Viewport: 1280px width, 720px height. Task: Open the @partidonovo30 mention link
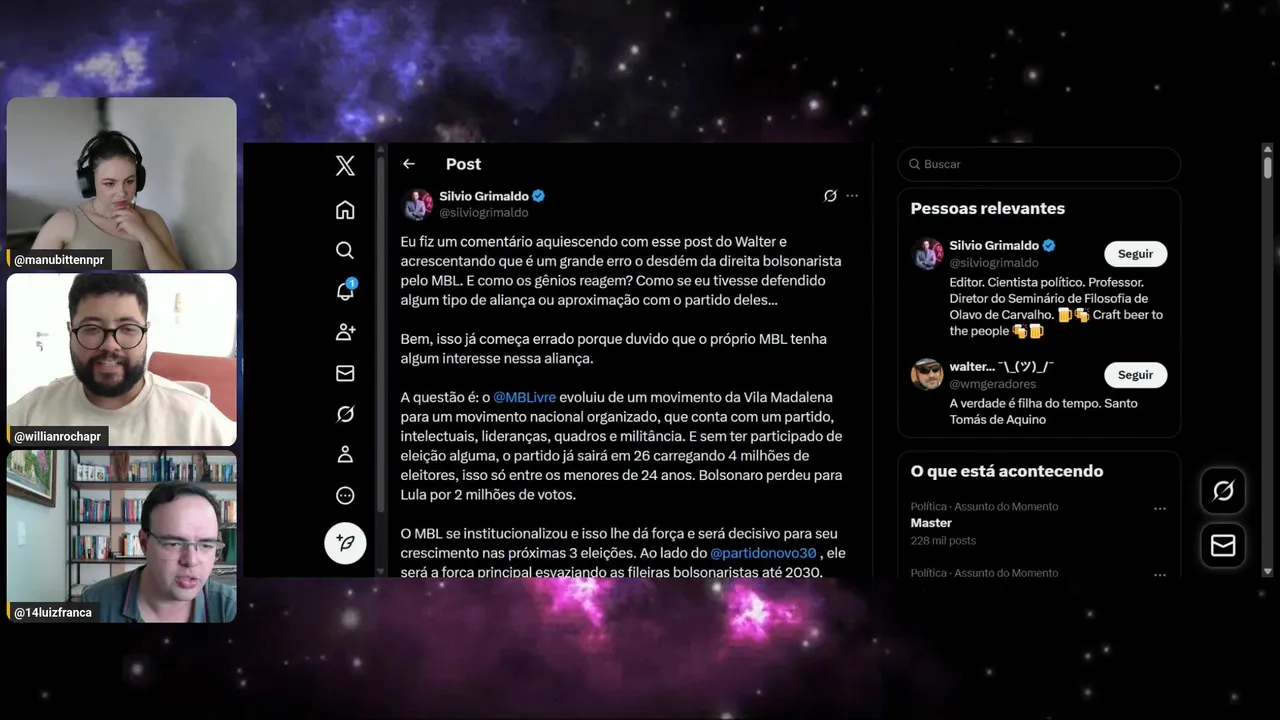[x=763, y=553]
